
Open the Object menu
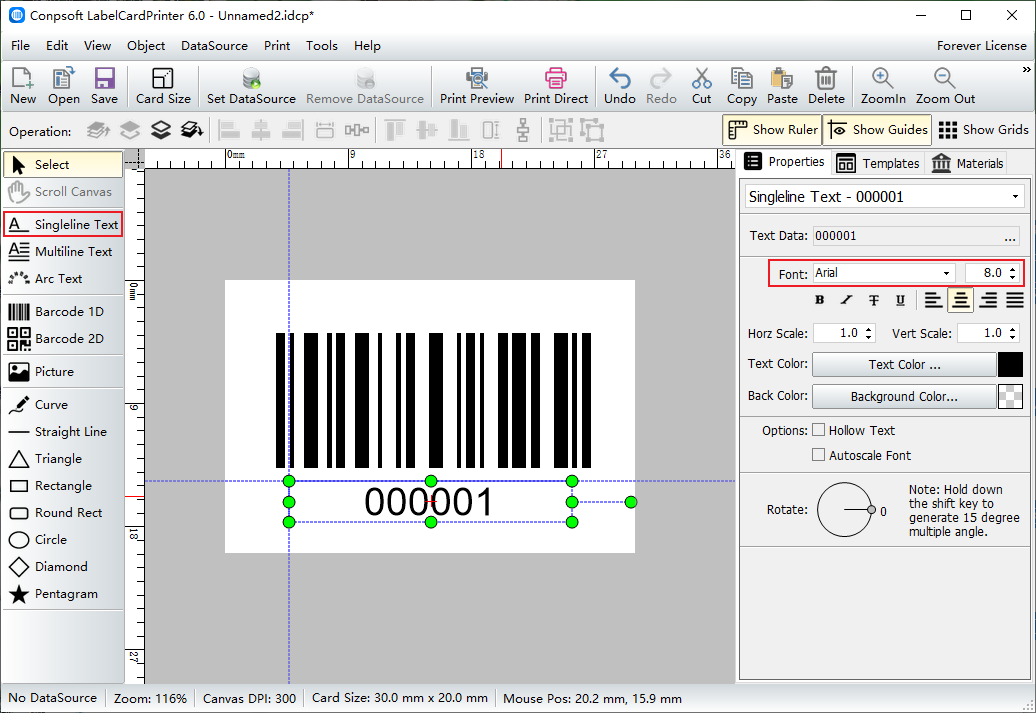[x=146, y=46]
